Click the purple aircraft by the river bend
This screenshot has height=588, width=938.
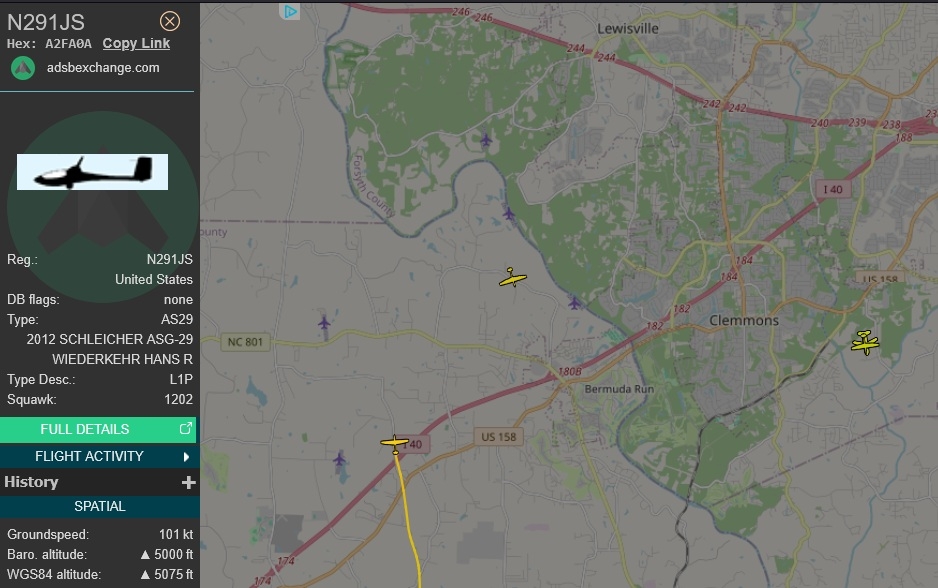pos(508,213)
